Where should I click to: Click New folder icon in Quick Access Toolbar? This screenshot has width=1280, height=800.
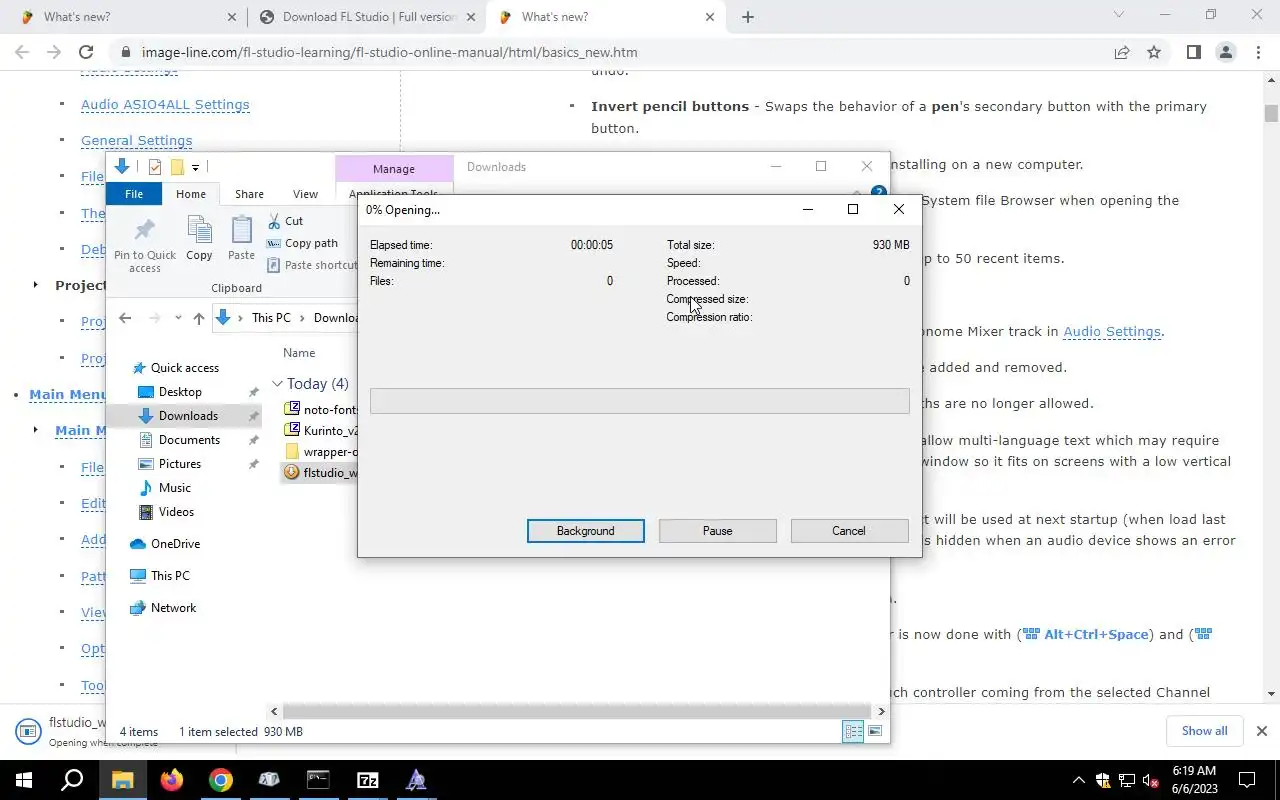tap(177, 167)
